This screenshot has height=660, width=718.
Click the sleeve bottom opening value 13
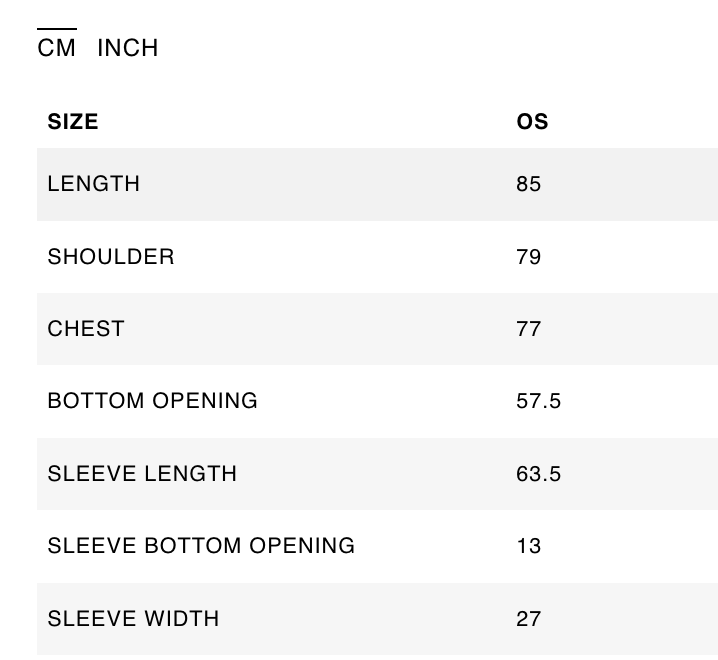(529, 546)
